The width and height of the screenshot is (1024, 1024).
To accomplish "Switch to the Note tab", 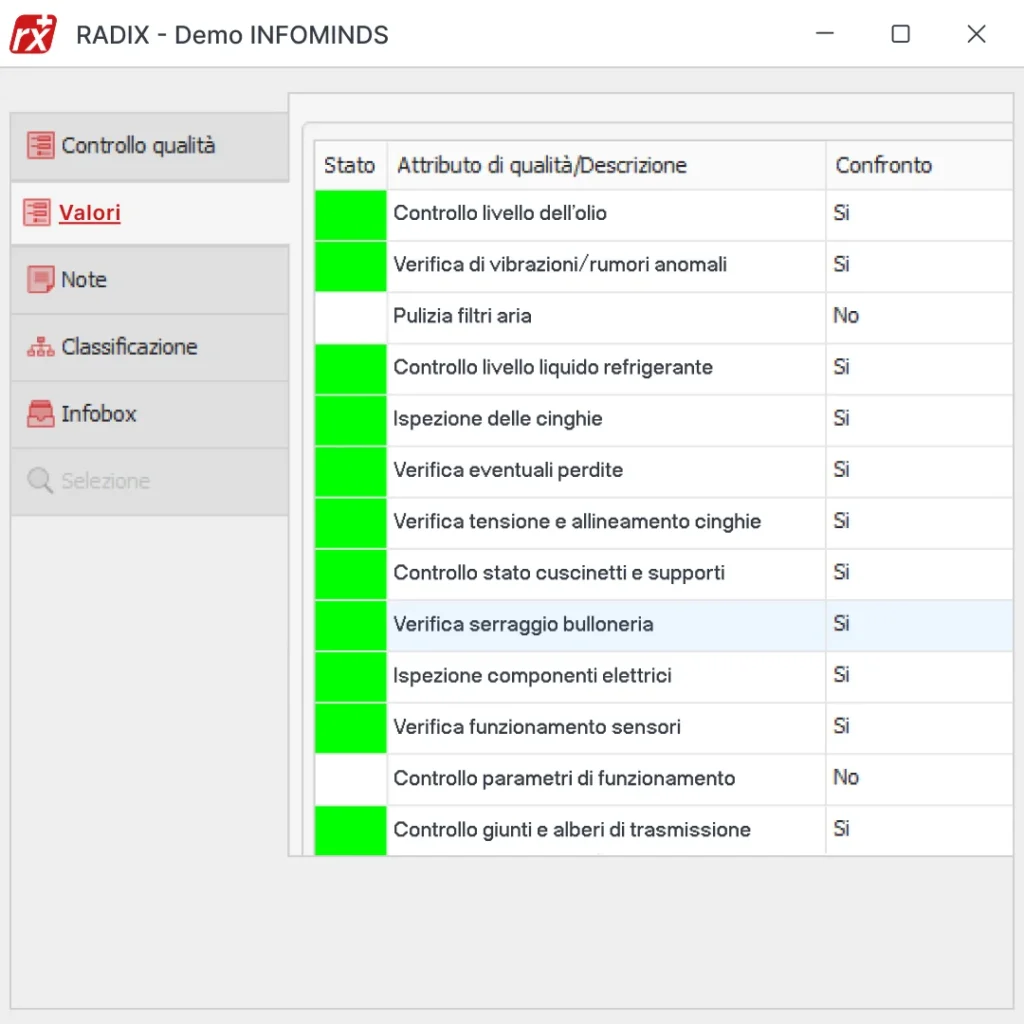I will tap(85, 279).
